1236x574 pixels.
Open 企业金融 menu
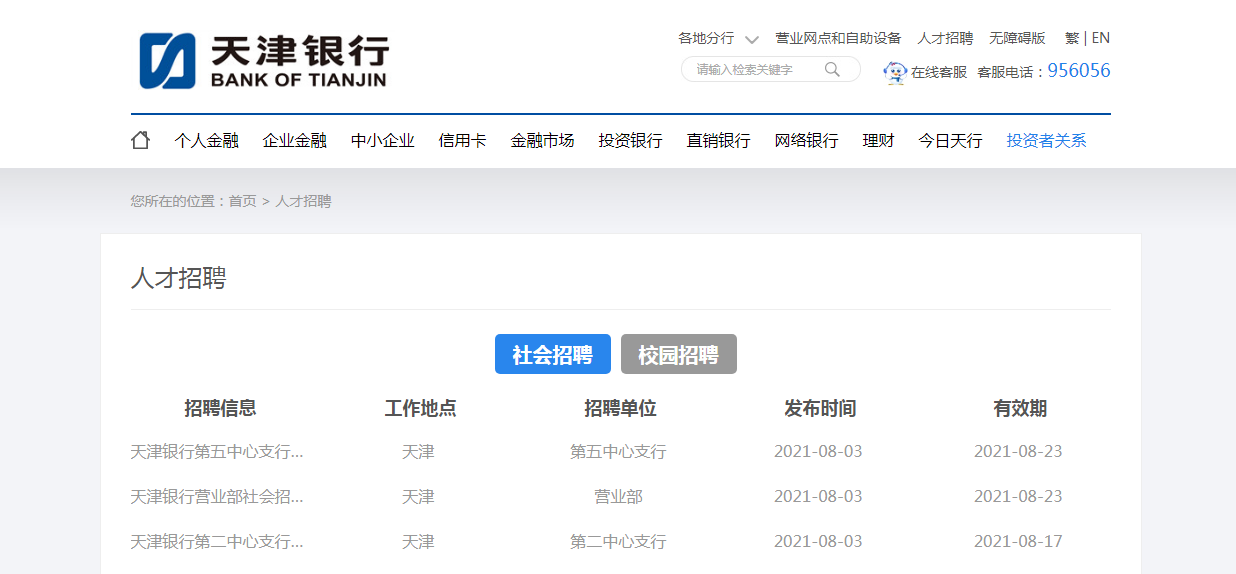[x=294, y=141]
